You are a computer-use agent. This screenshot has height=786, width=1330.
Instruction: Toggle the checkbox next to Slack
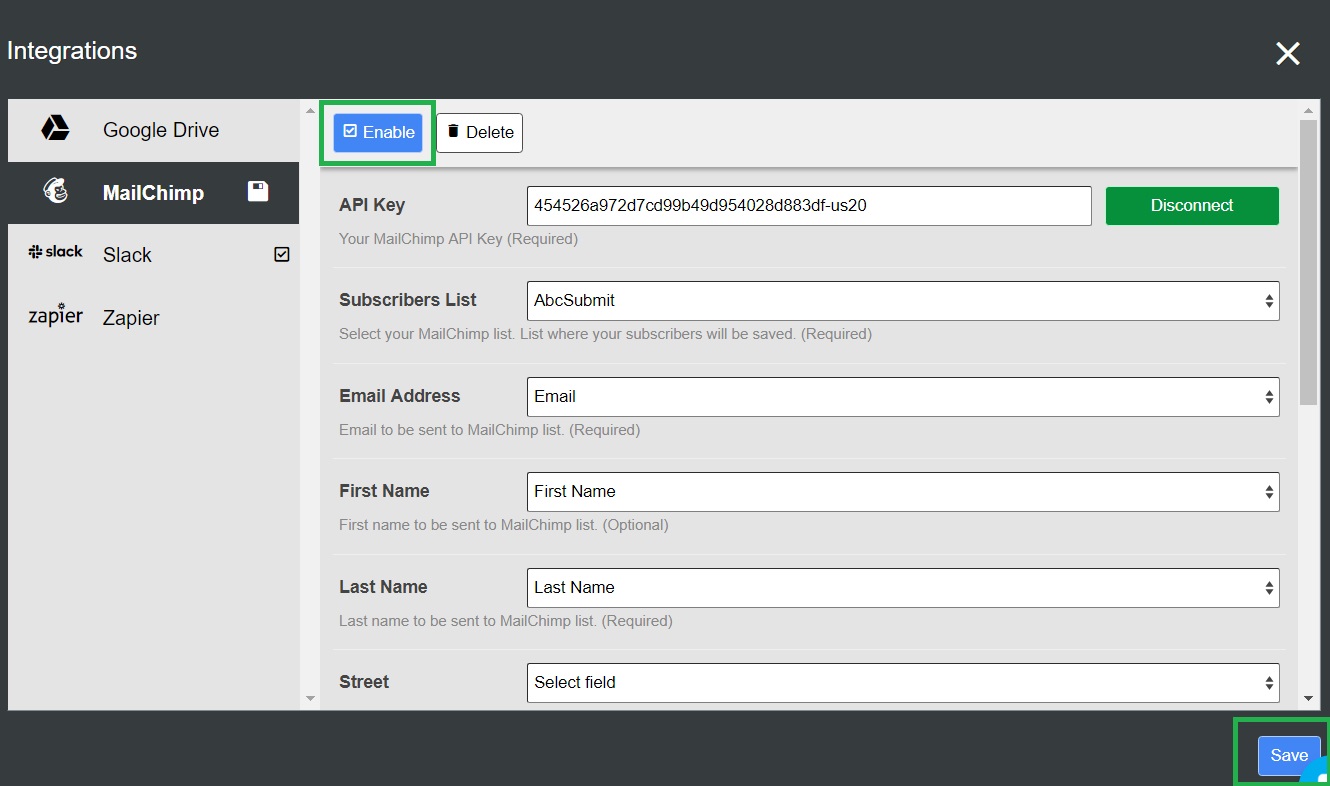(x=282, y=255)
